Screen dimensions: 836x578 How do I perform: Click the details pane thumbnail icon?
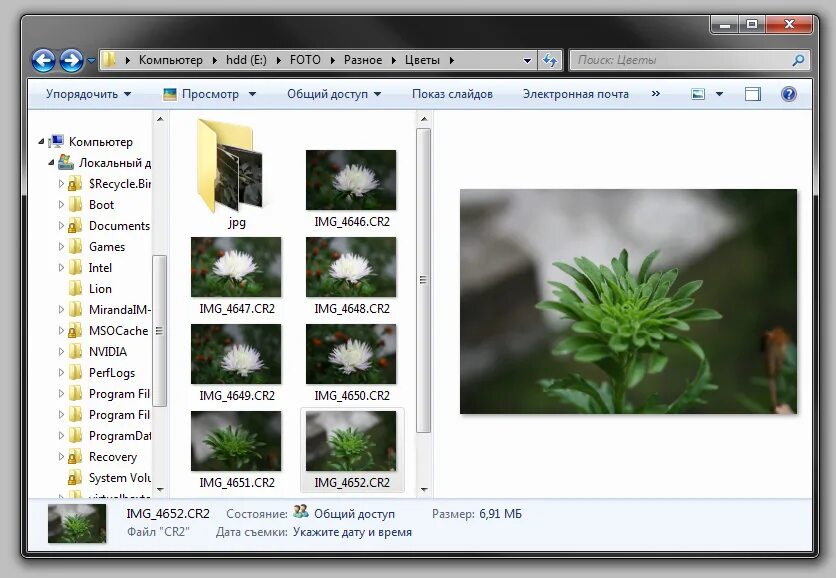click(x=77, y=524)
